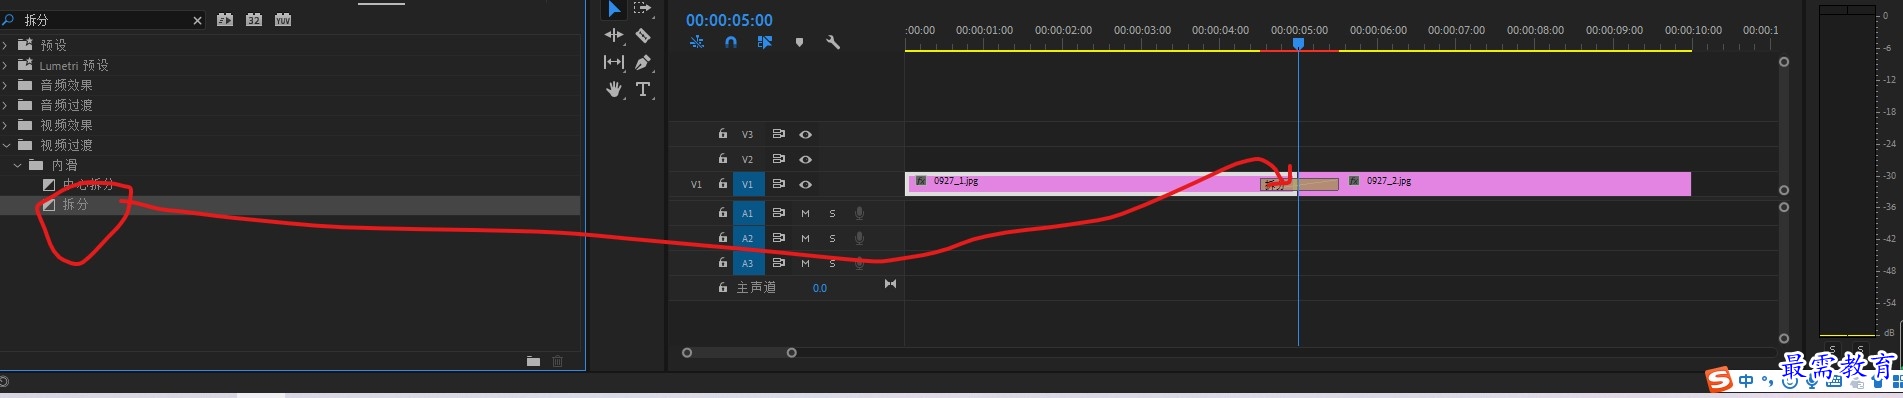
Task: Toggle snap magnet in timeline
Action: click(x=731, y=42)
